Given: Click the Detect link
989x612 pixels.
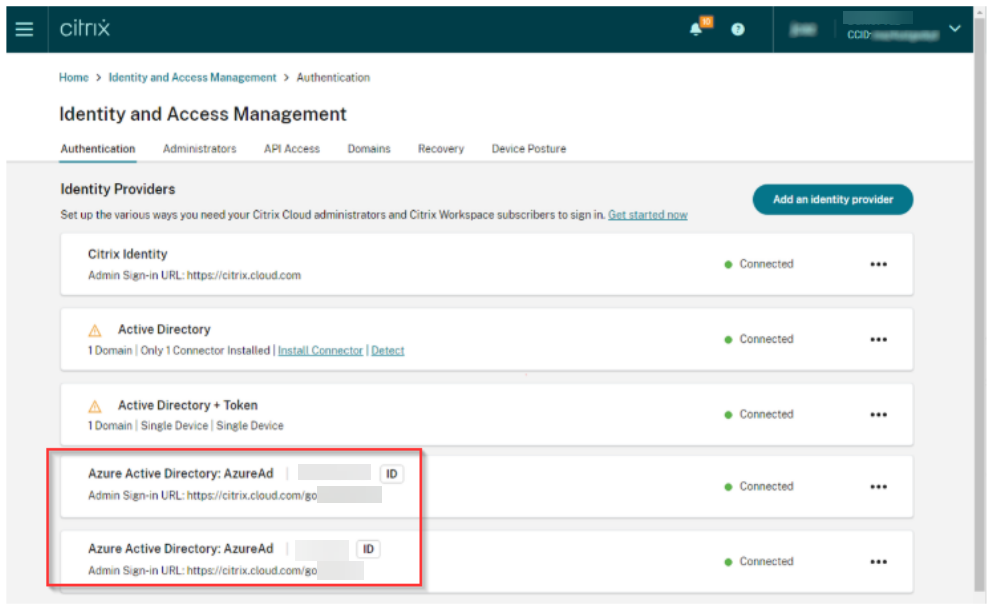Looking at the screenshot, I should (387, 351).
